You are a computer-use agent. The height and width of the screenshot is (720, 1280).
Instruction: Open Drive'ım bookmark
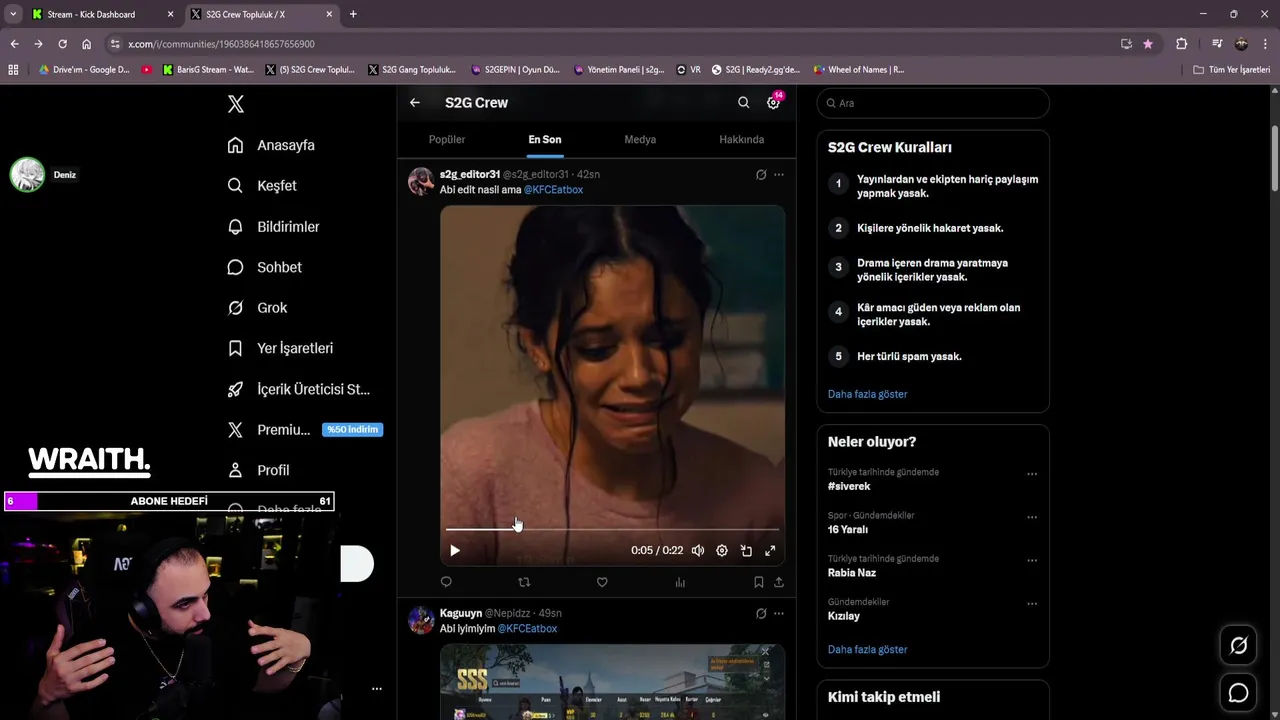tap(83, 70)
